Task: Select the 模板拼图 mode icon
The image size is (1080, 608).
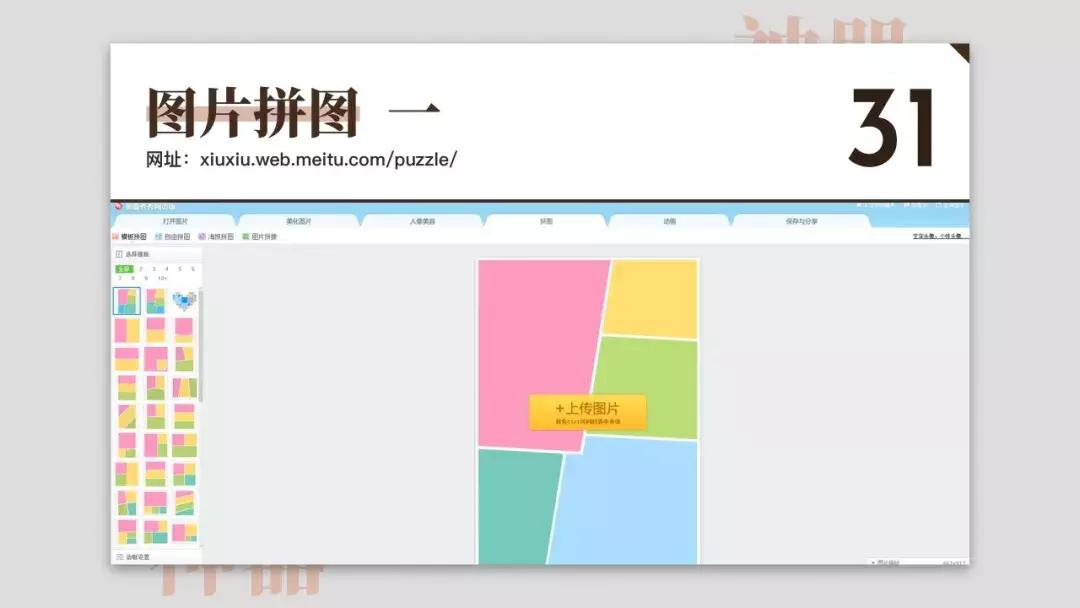Action: [x=115, y=237]
